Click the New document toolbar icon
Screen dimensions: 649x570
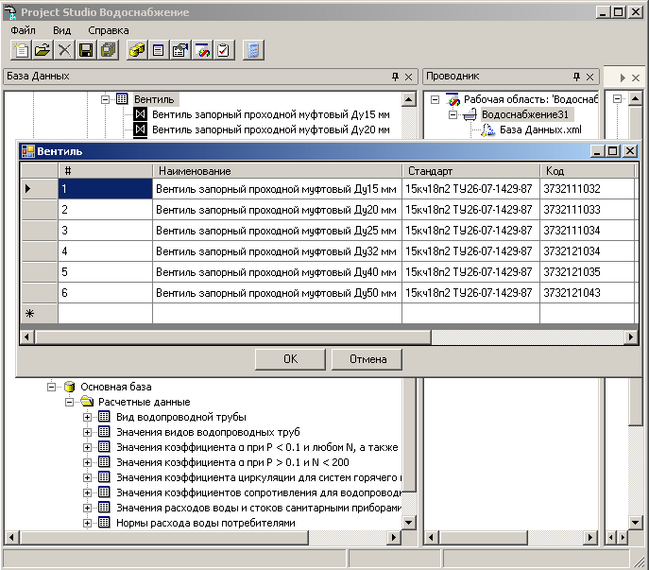click(x=21, y=50)
